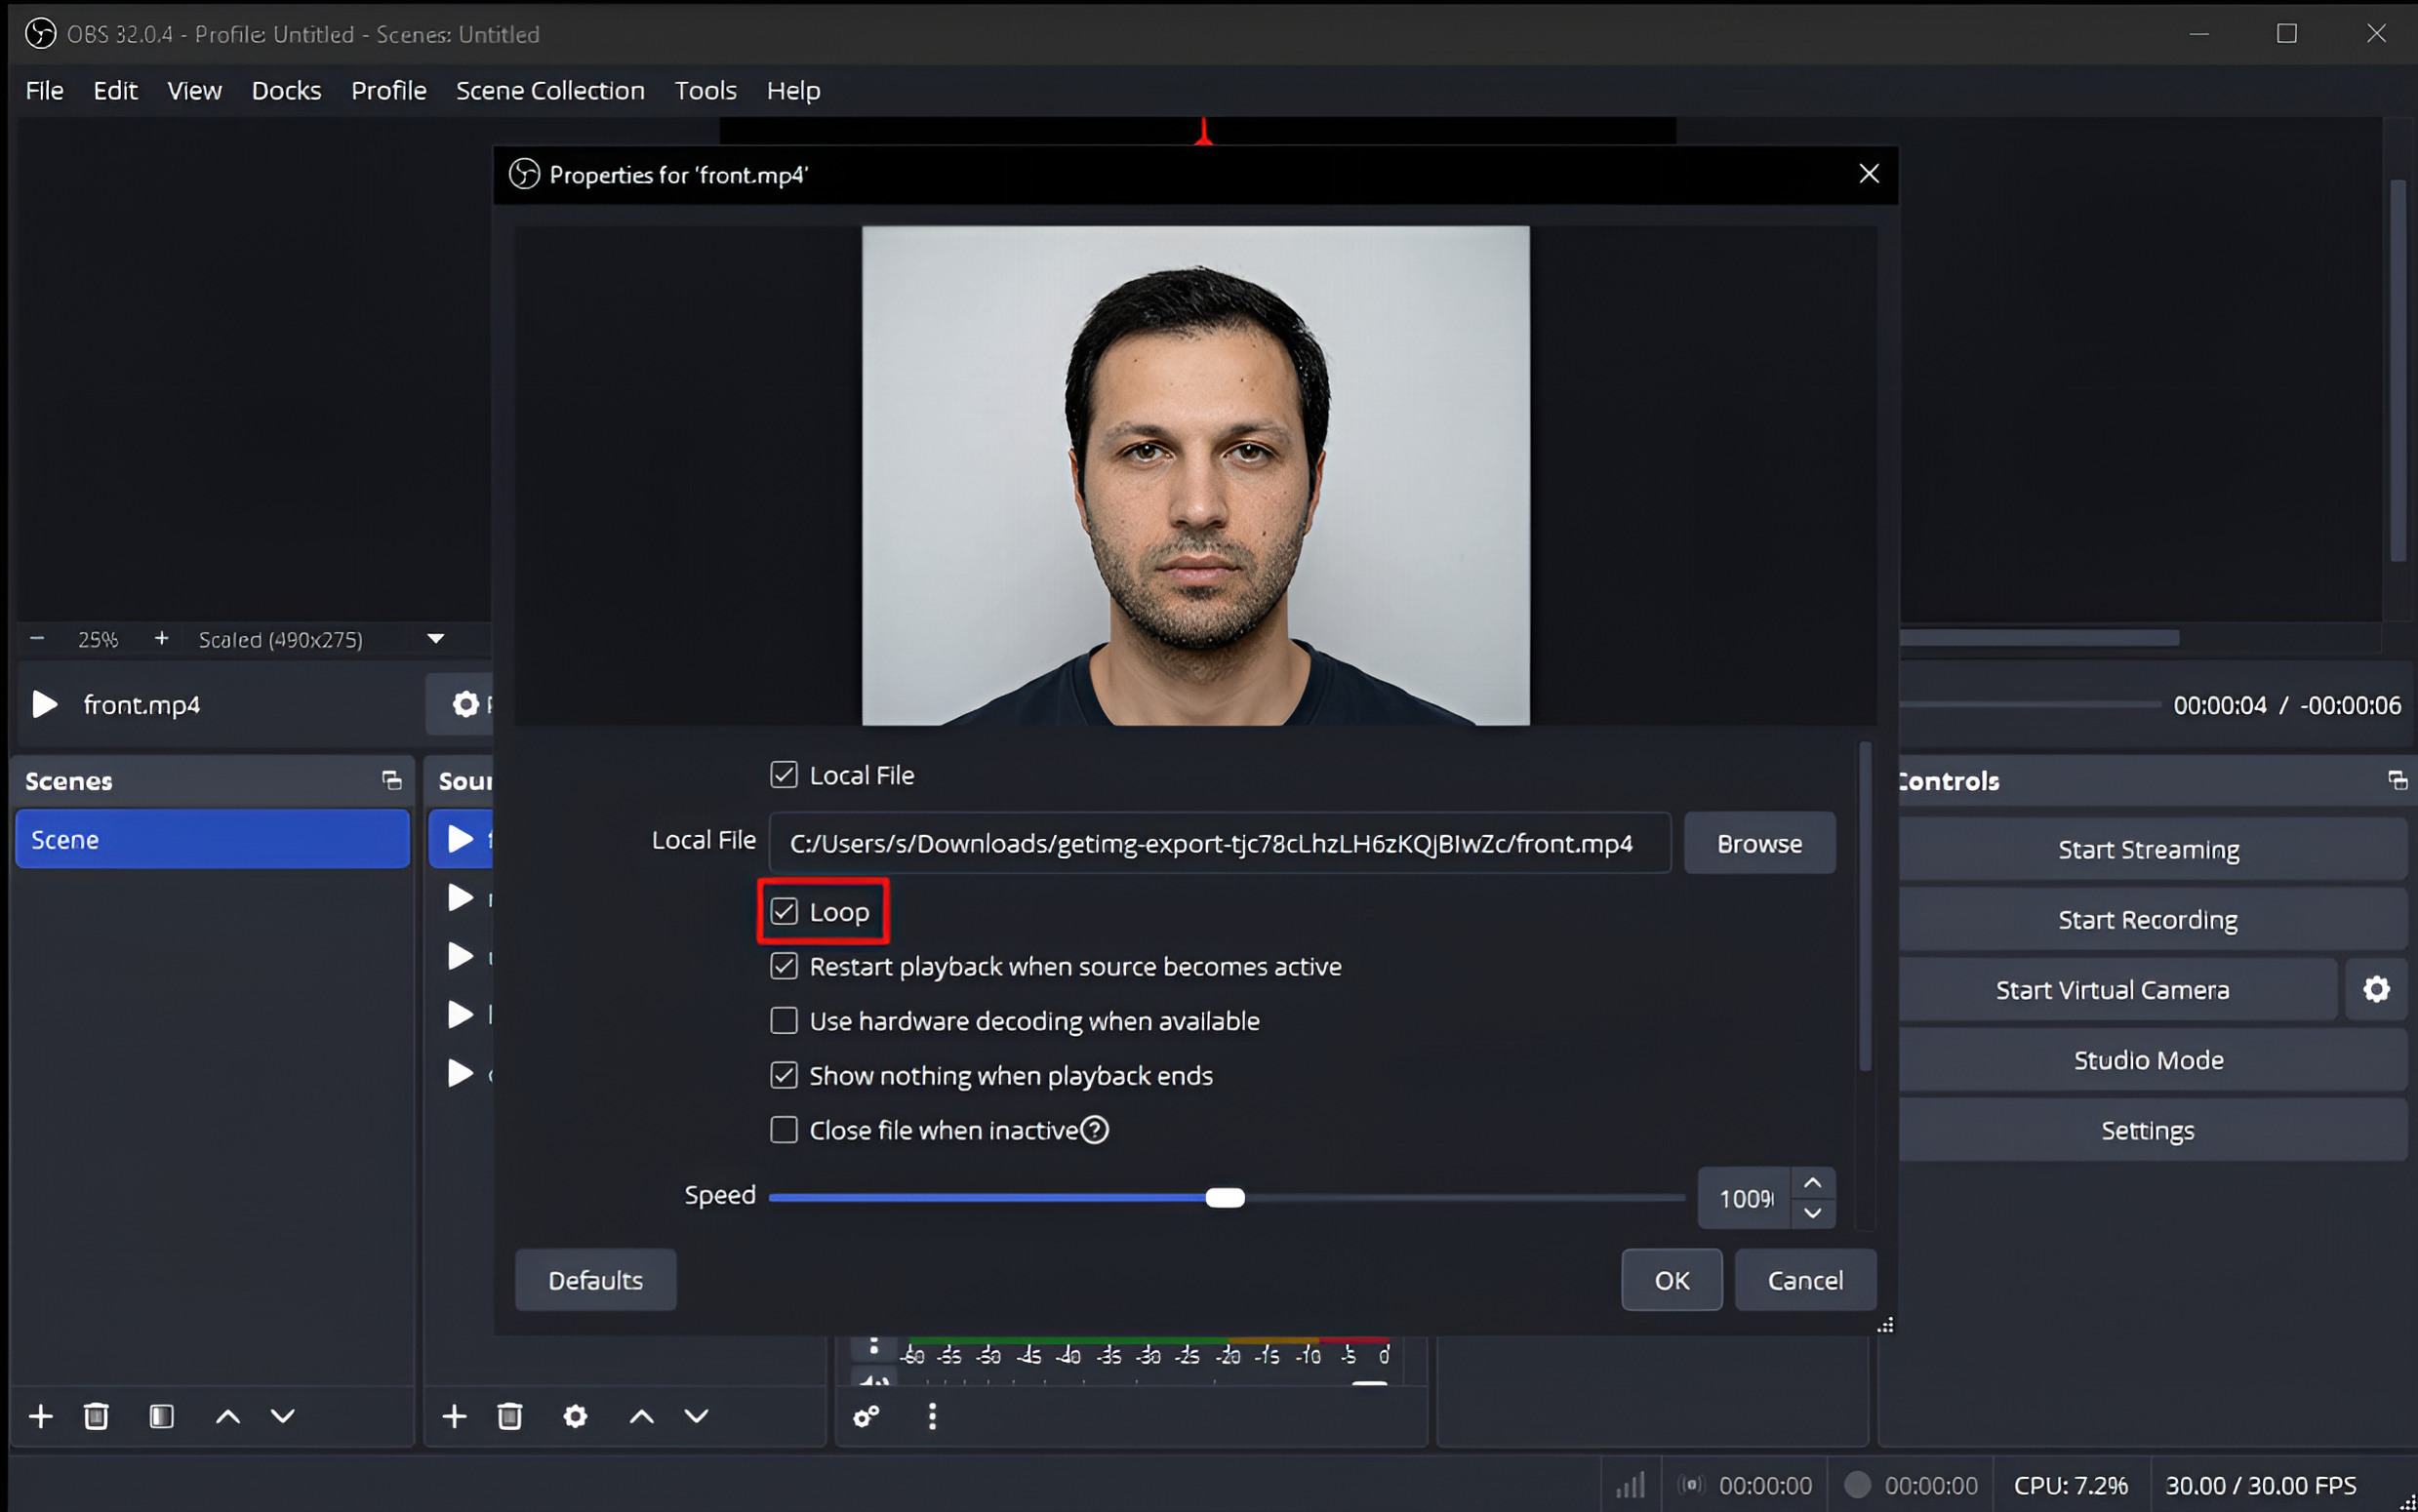Select the Scene item in Scenes list
The image size is (2418, 1512).
coord(213,840)
